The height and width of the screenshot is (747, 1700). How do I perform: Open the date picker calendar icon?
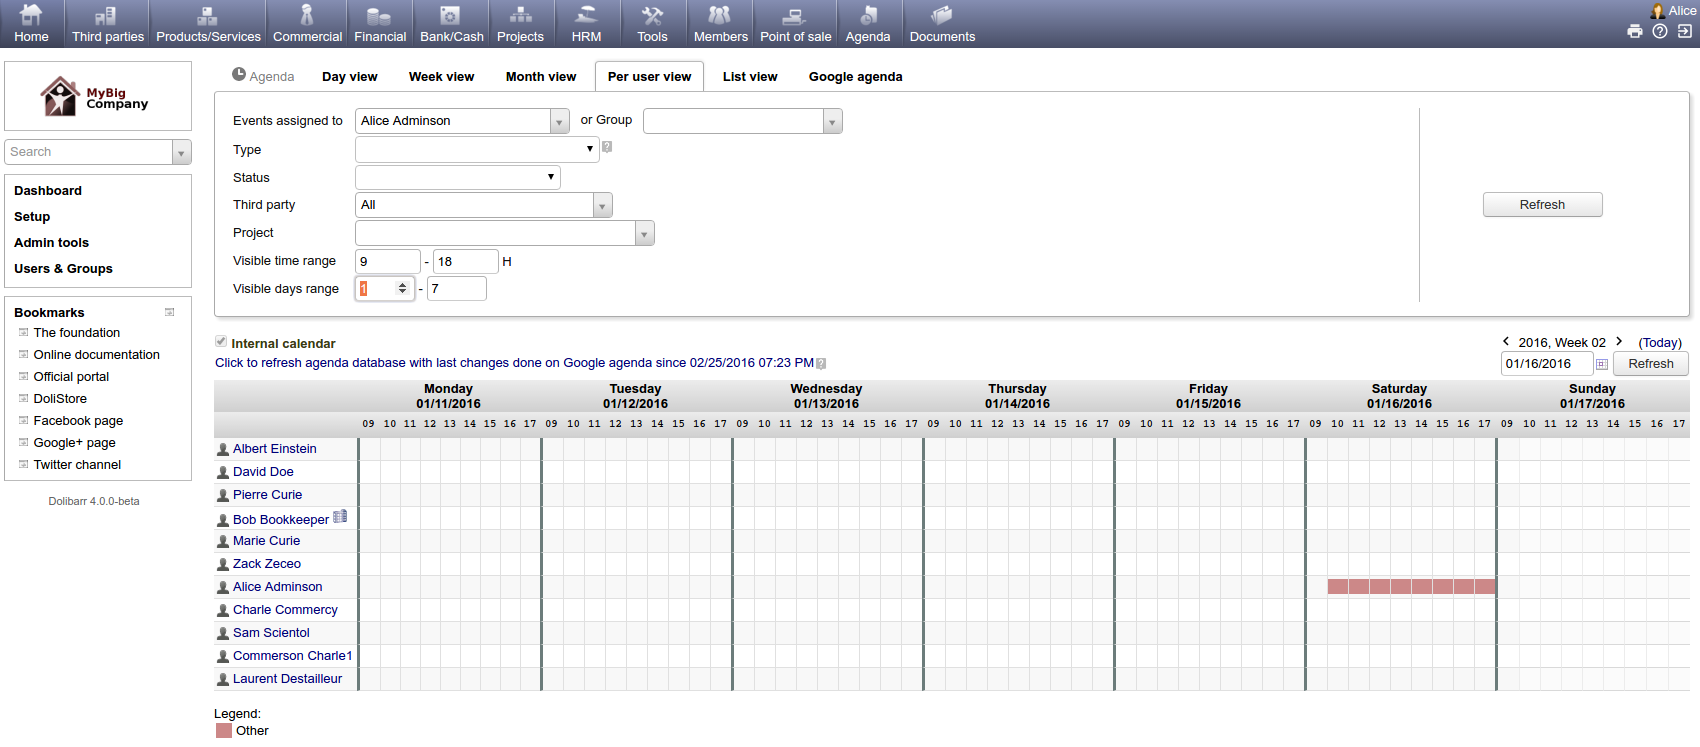click(x=1601, y=364)
